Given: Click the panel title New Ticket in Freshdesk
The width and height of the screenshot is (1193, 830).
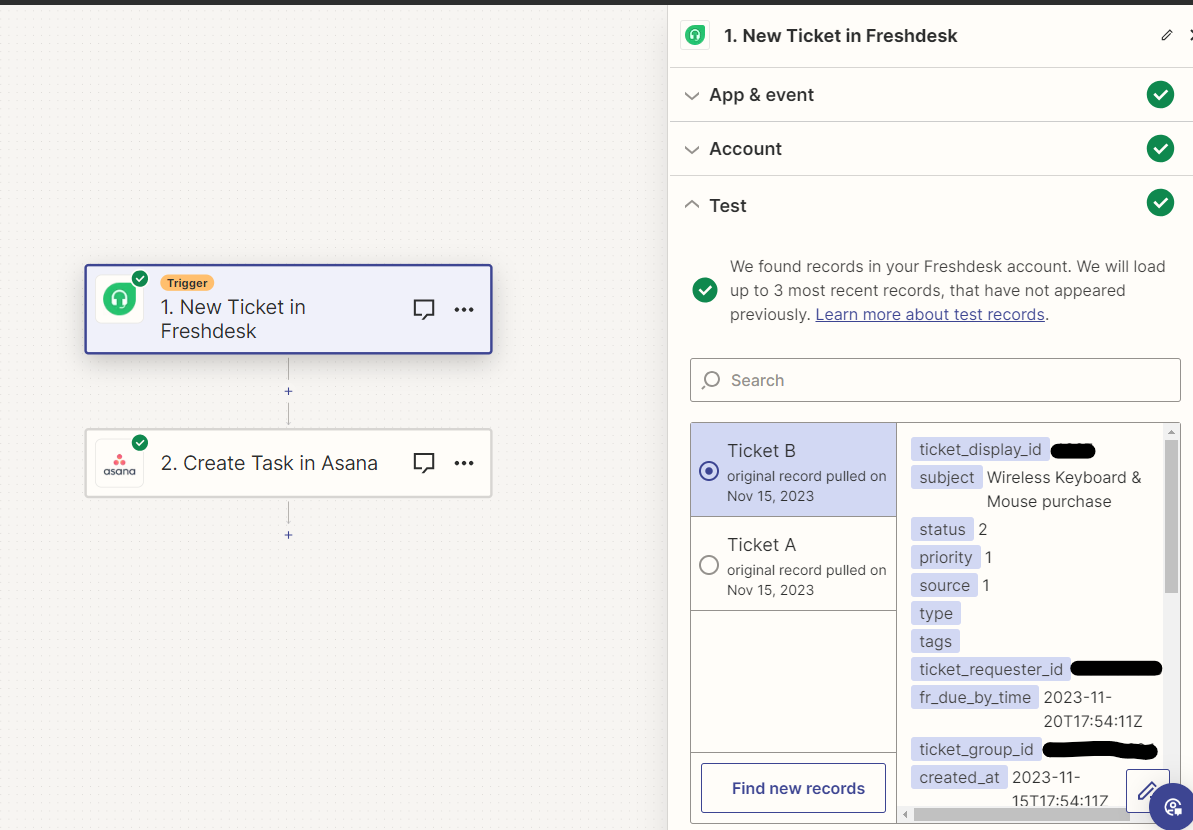Looking at the screenshot, I should point(841,36).
